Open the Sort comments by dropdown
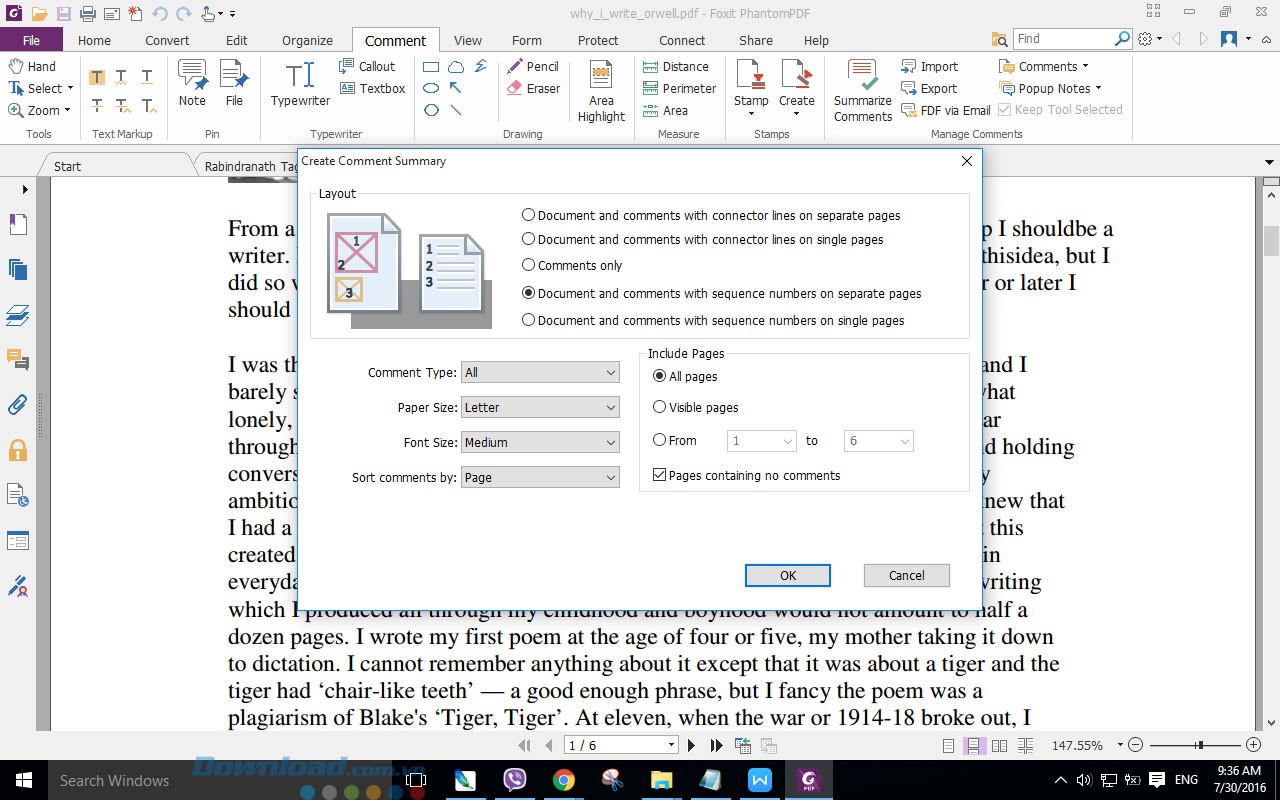This screenshot has width=1280, height=800. coord(540,477)
